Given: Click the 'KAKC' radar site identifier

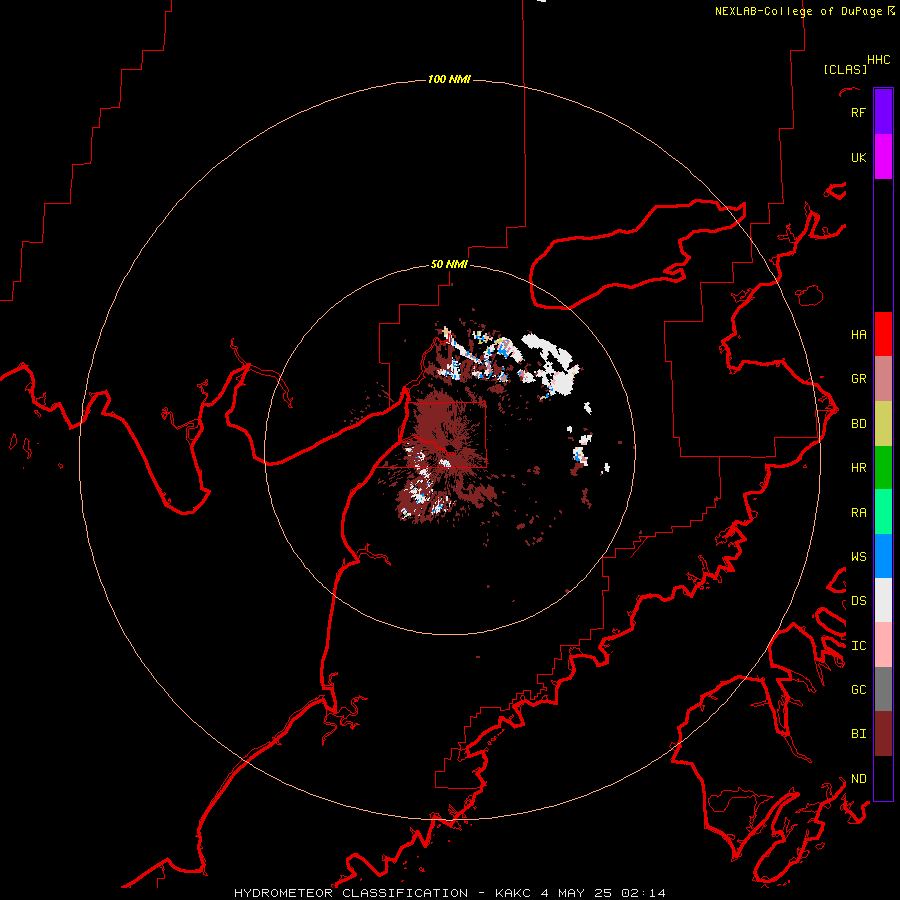Looking at the screenshot, I should pos(513,893).
